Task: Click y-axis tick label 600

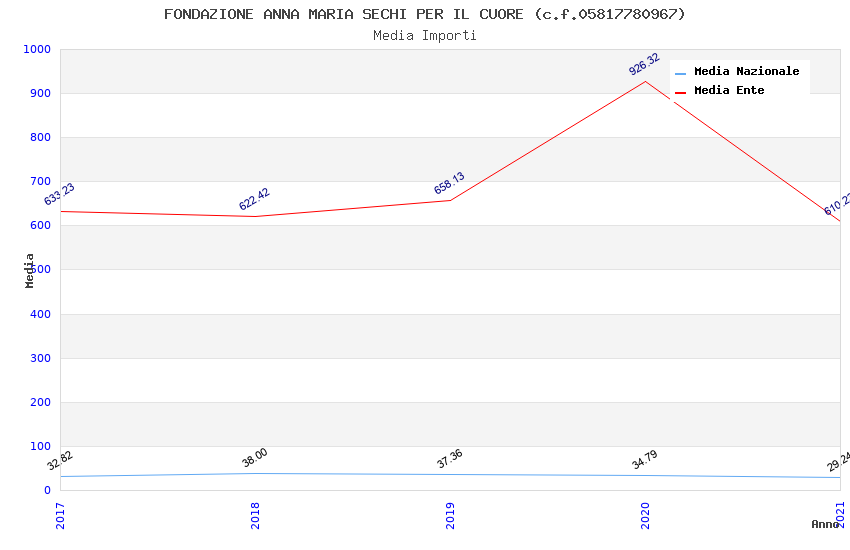Action: tap(41, 225)
